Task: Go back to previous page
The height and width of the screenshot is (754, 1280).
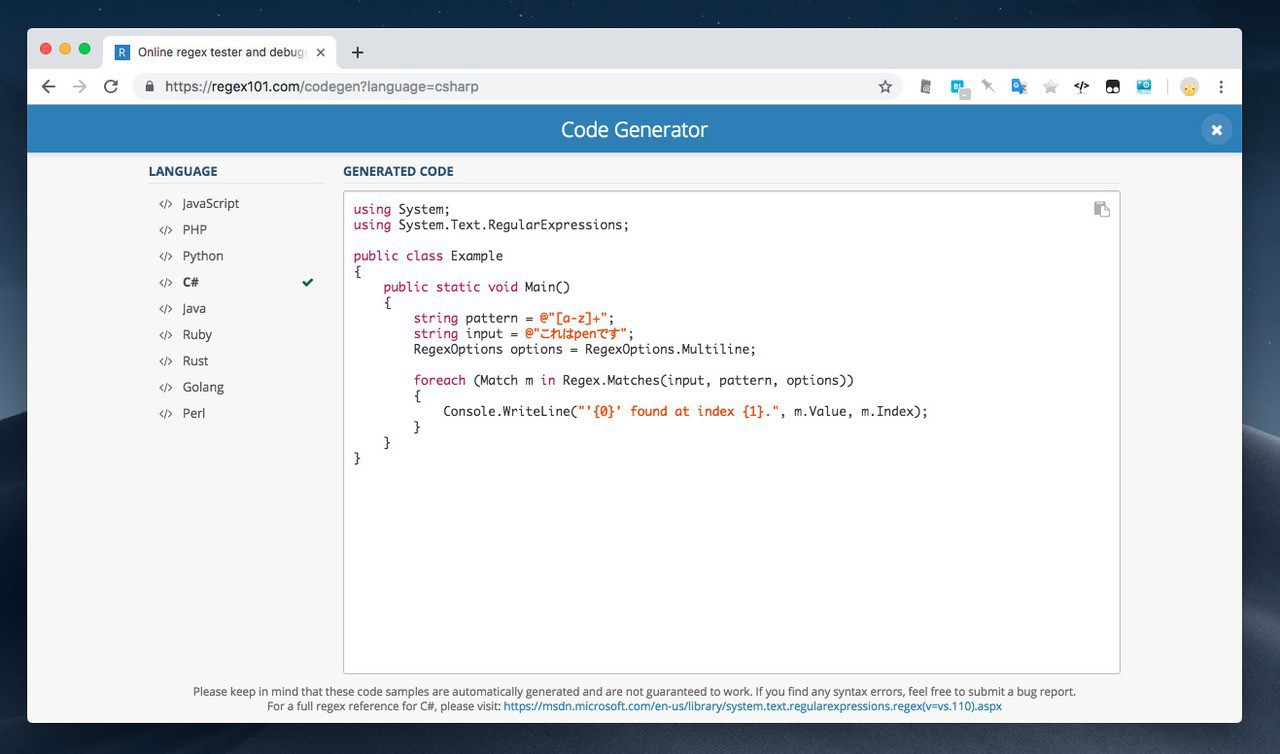Action: click(48, 87)
